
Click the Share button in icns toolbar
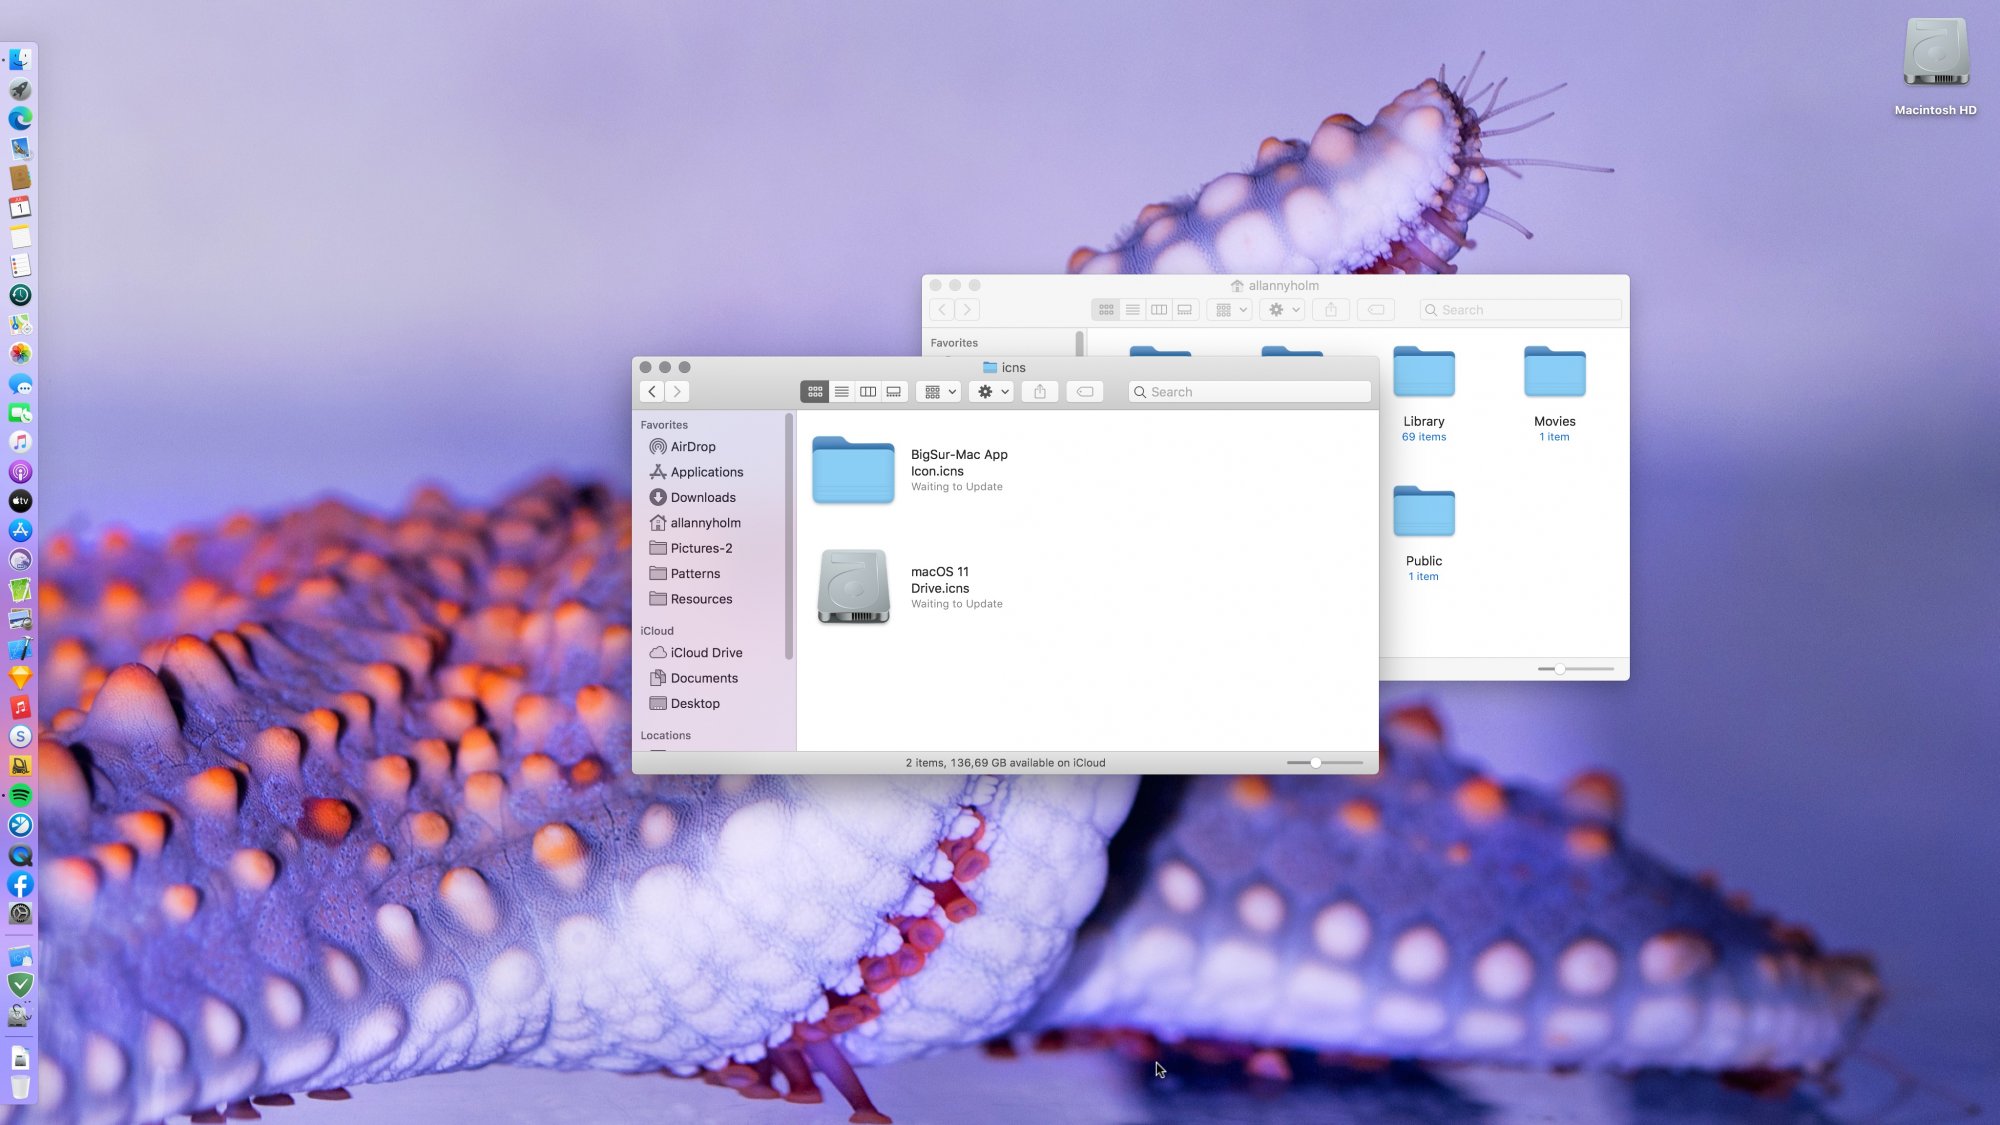click(x=1040, y=392)
